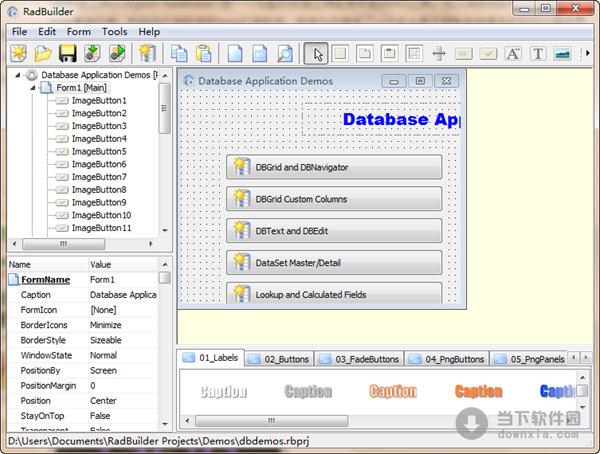Screen dimensions: 600x454
Task: Click the second form page icon in the toolbar
Action: tap(259, 53)
